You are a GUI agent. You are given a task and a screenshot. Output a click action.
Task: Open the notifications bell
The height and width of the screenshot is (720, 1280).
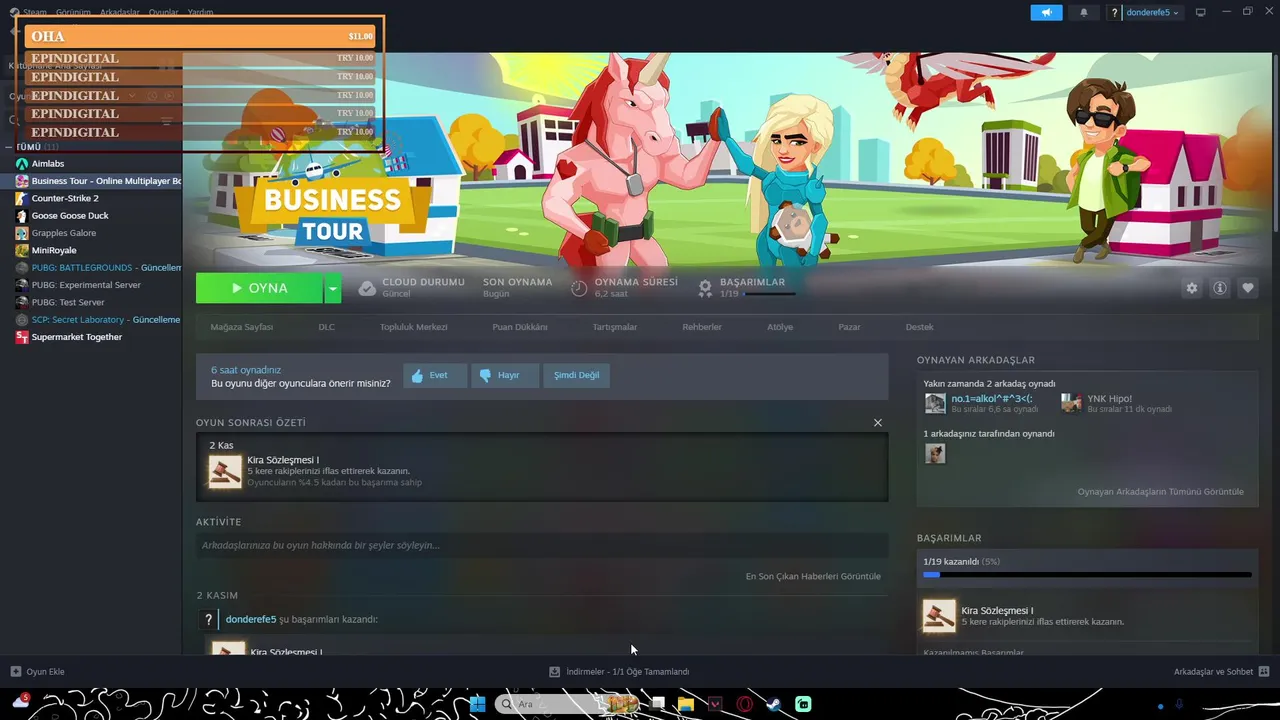1084,13
